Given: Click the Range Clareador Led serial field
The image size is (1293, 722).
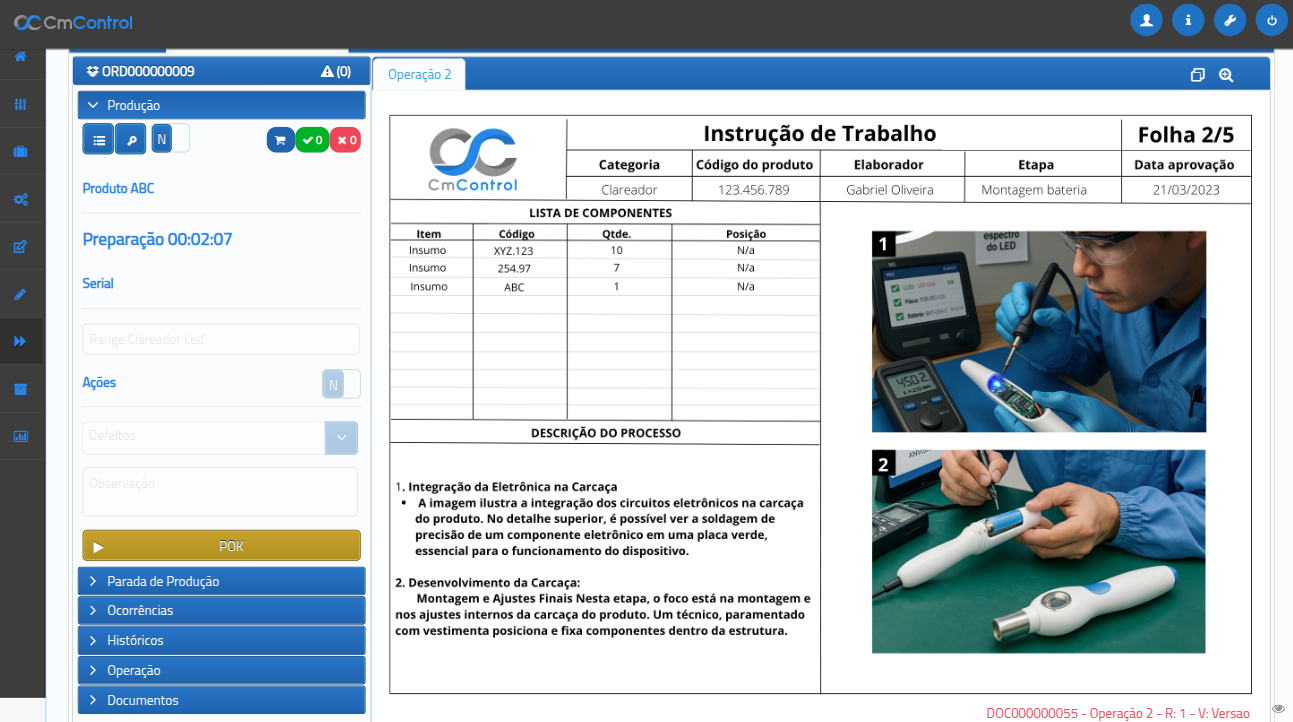Looking at the screenshot, I should coord(221,339).
